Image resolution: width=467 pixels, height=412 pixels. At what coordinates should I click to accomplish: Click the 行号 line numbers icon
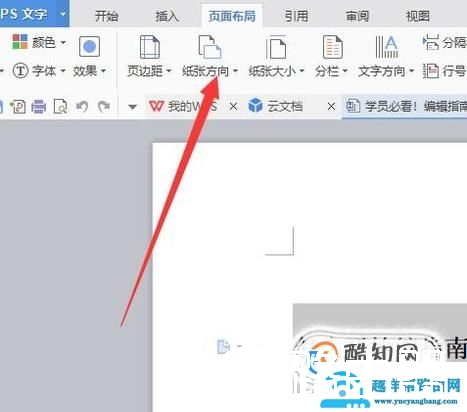point(431,71)
